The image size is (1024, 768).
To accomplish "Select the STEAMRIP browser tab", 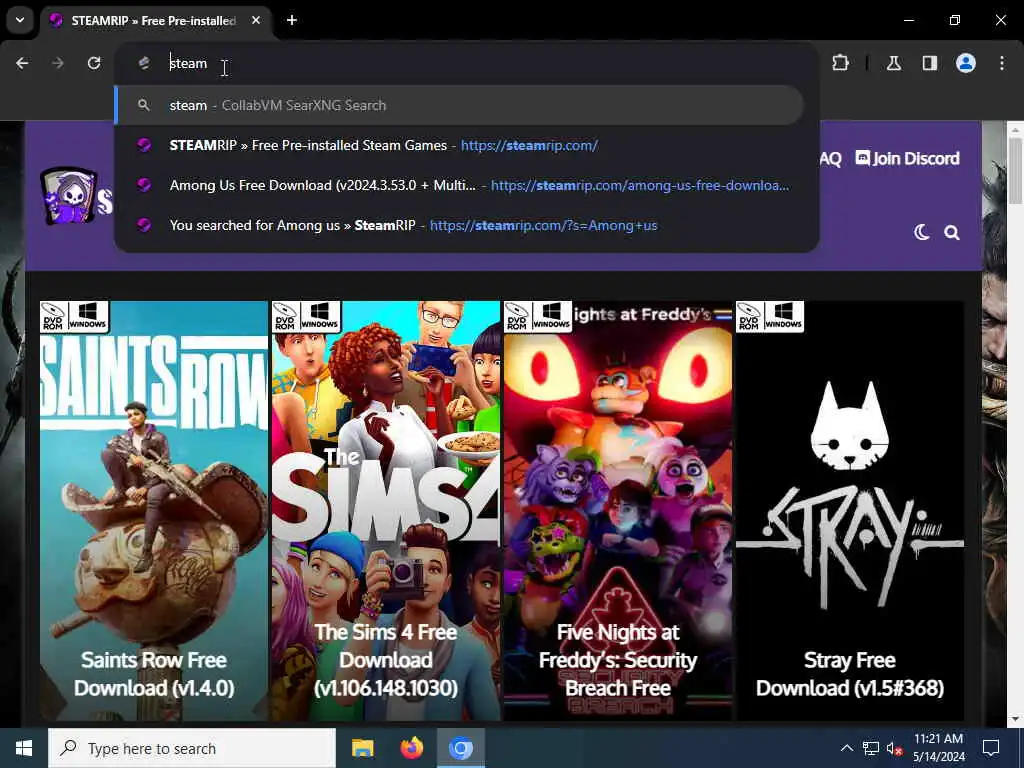I will point(157,20).
